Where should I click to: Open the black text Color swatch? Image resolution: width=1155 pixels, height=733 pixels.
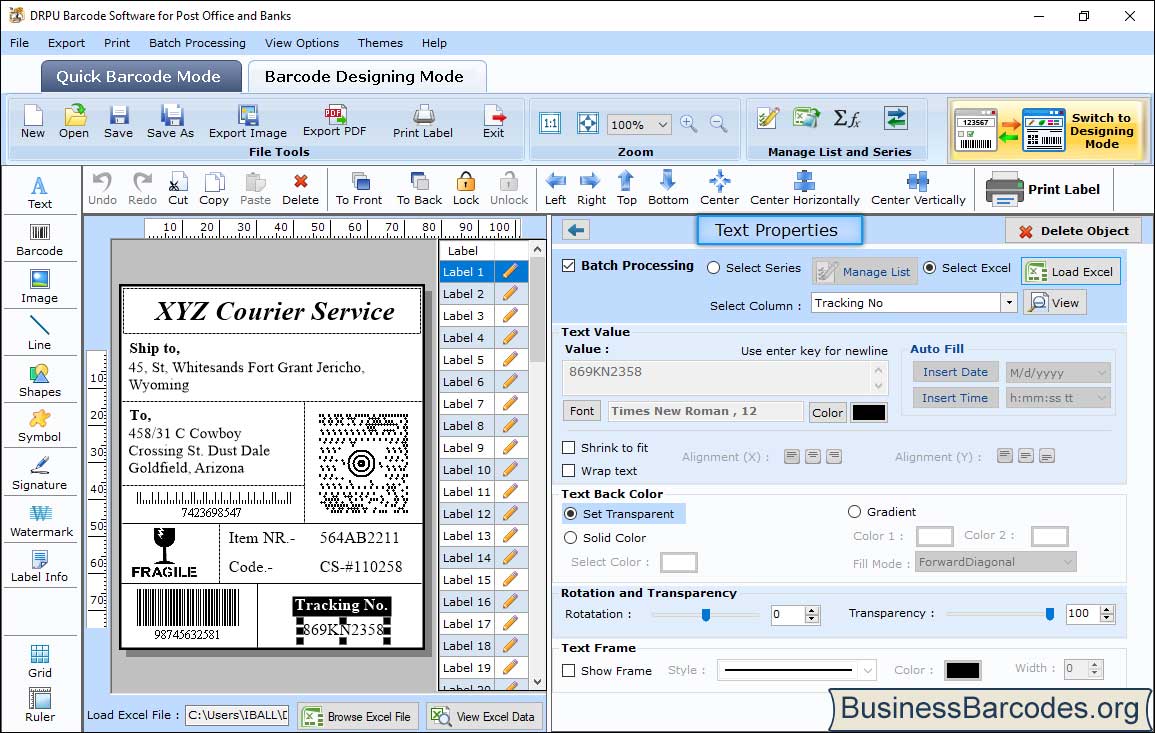[868, 413]
